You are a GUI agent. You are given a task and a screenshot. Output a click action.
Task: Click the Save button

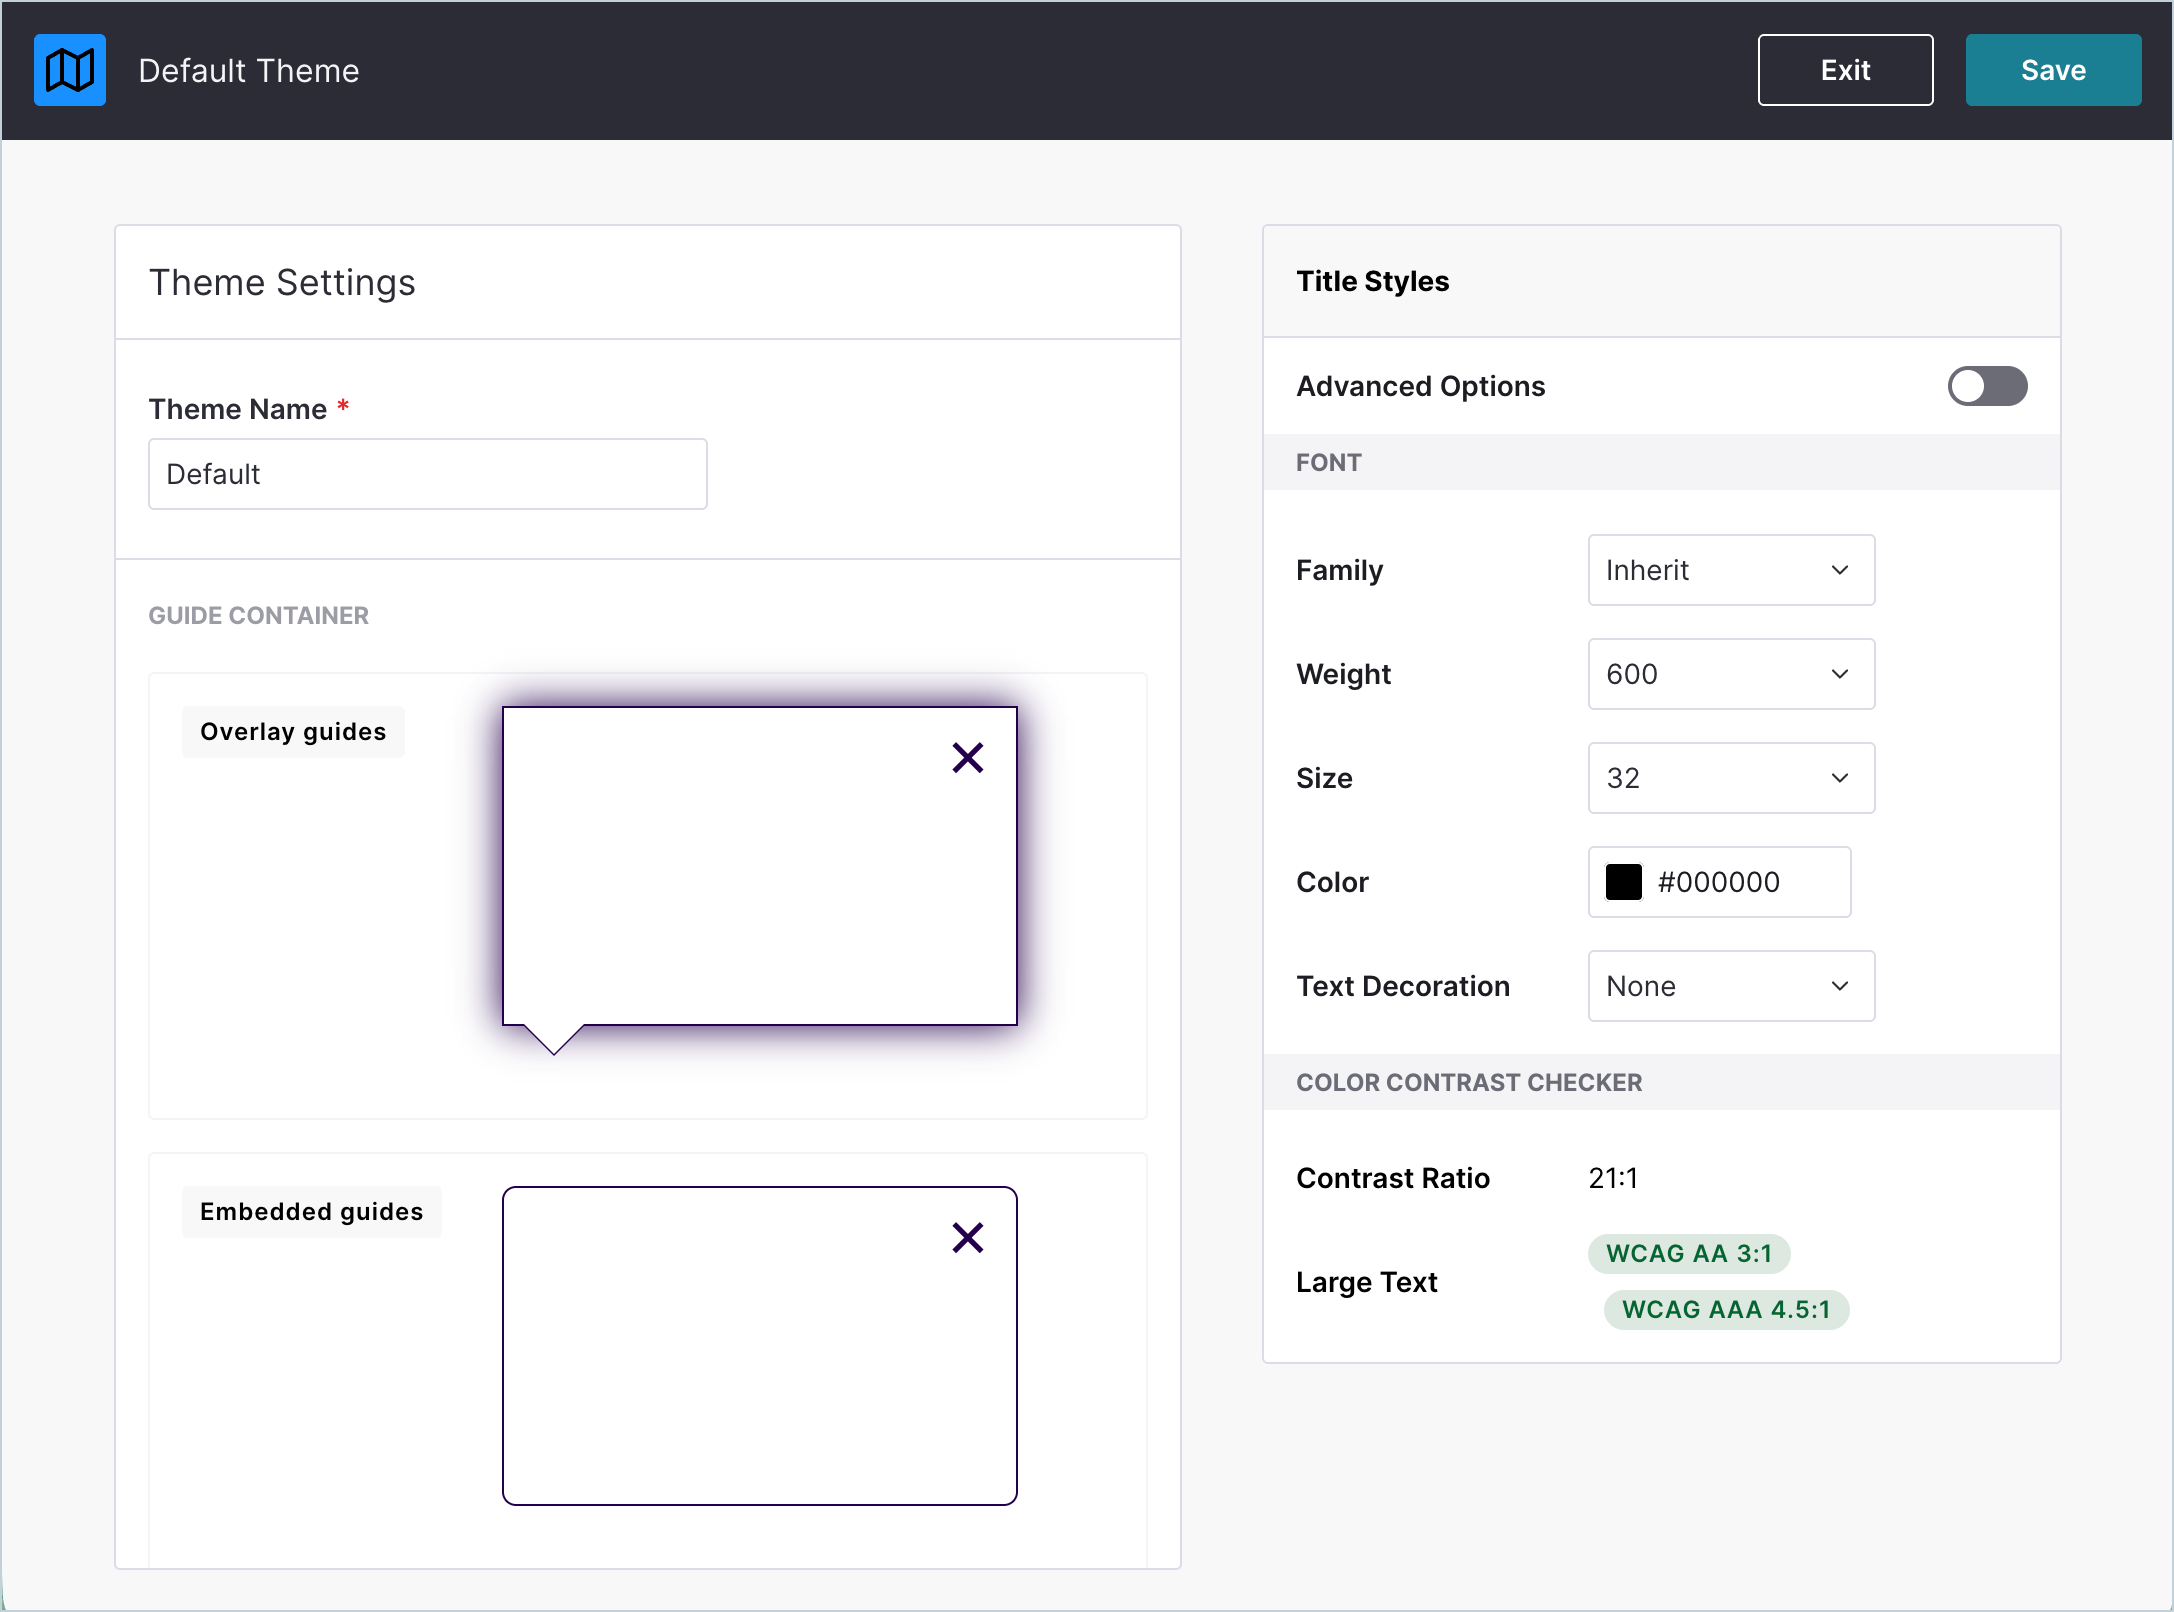2052,70
